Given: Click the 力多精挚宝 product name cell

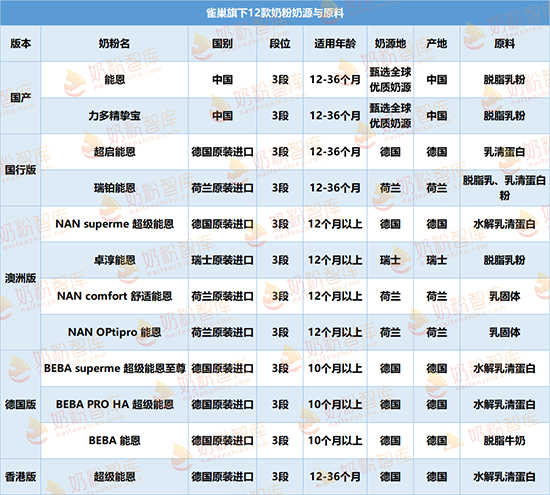Looking at the screenshot, I should [x=114, y=116].
